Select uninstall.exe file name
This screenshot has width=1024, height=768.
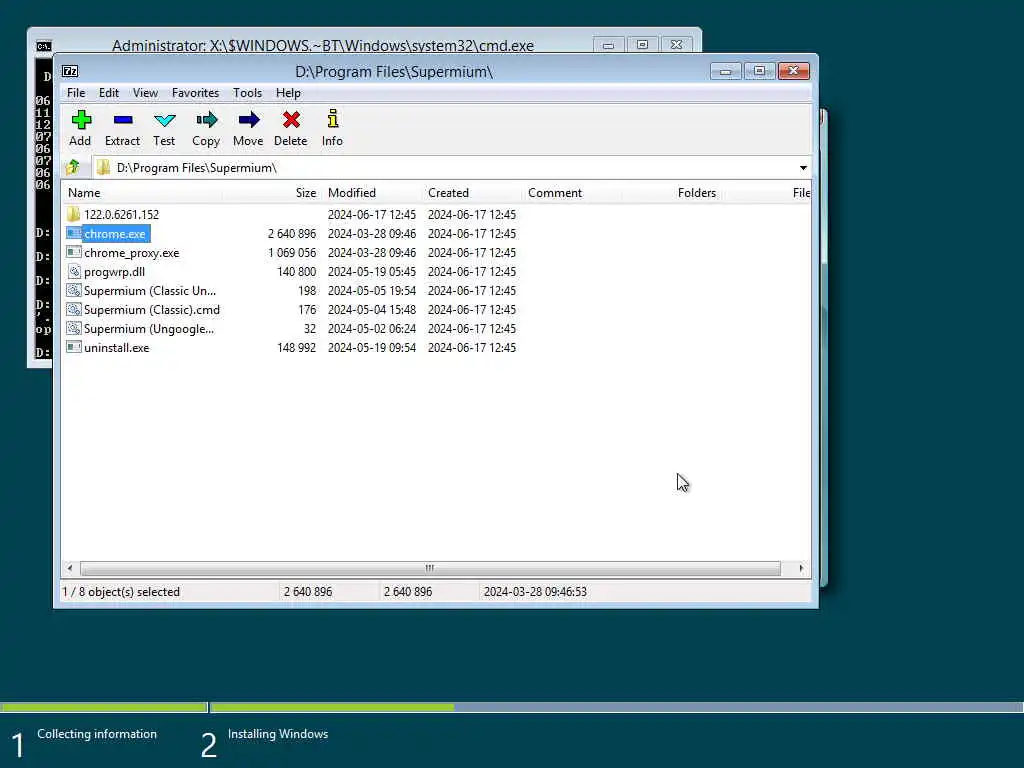pyautogui.click(x=116, y=347)
